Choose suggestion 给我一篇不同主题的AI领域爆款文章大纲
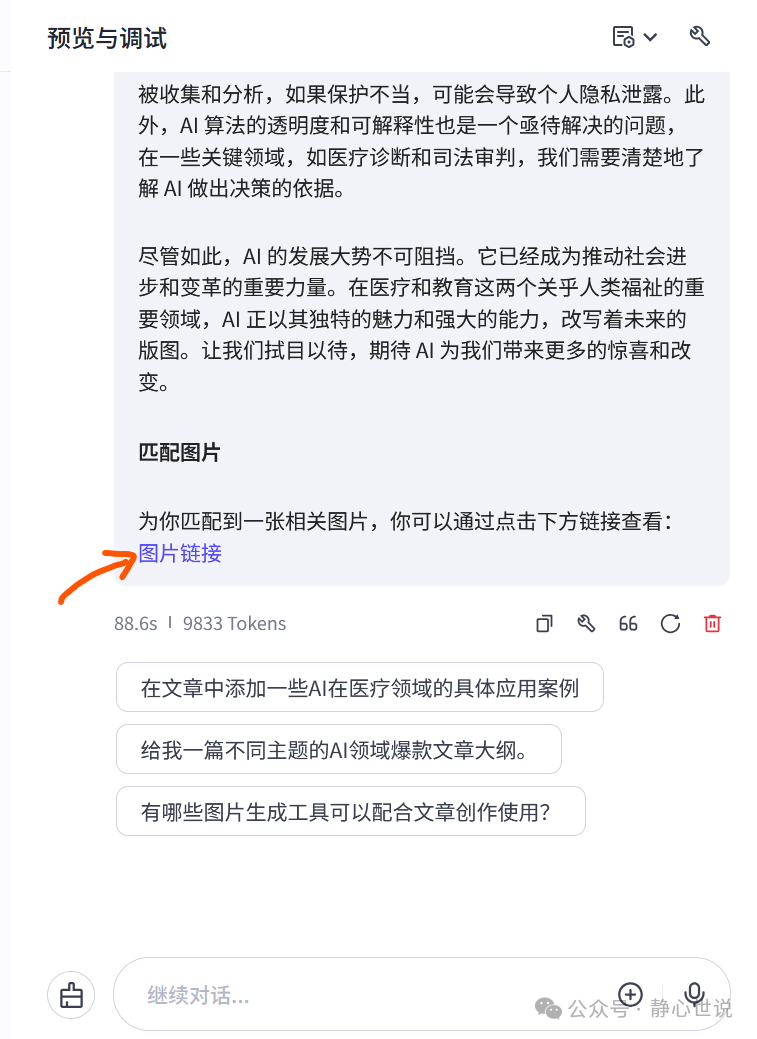Viewport: 757px width, 1039px height. coord(339,749)
